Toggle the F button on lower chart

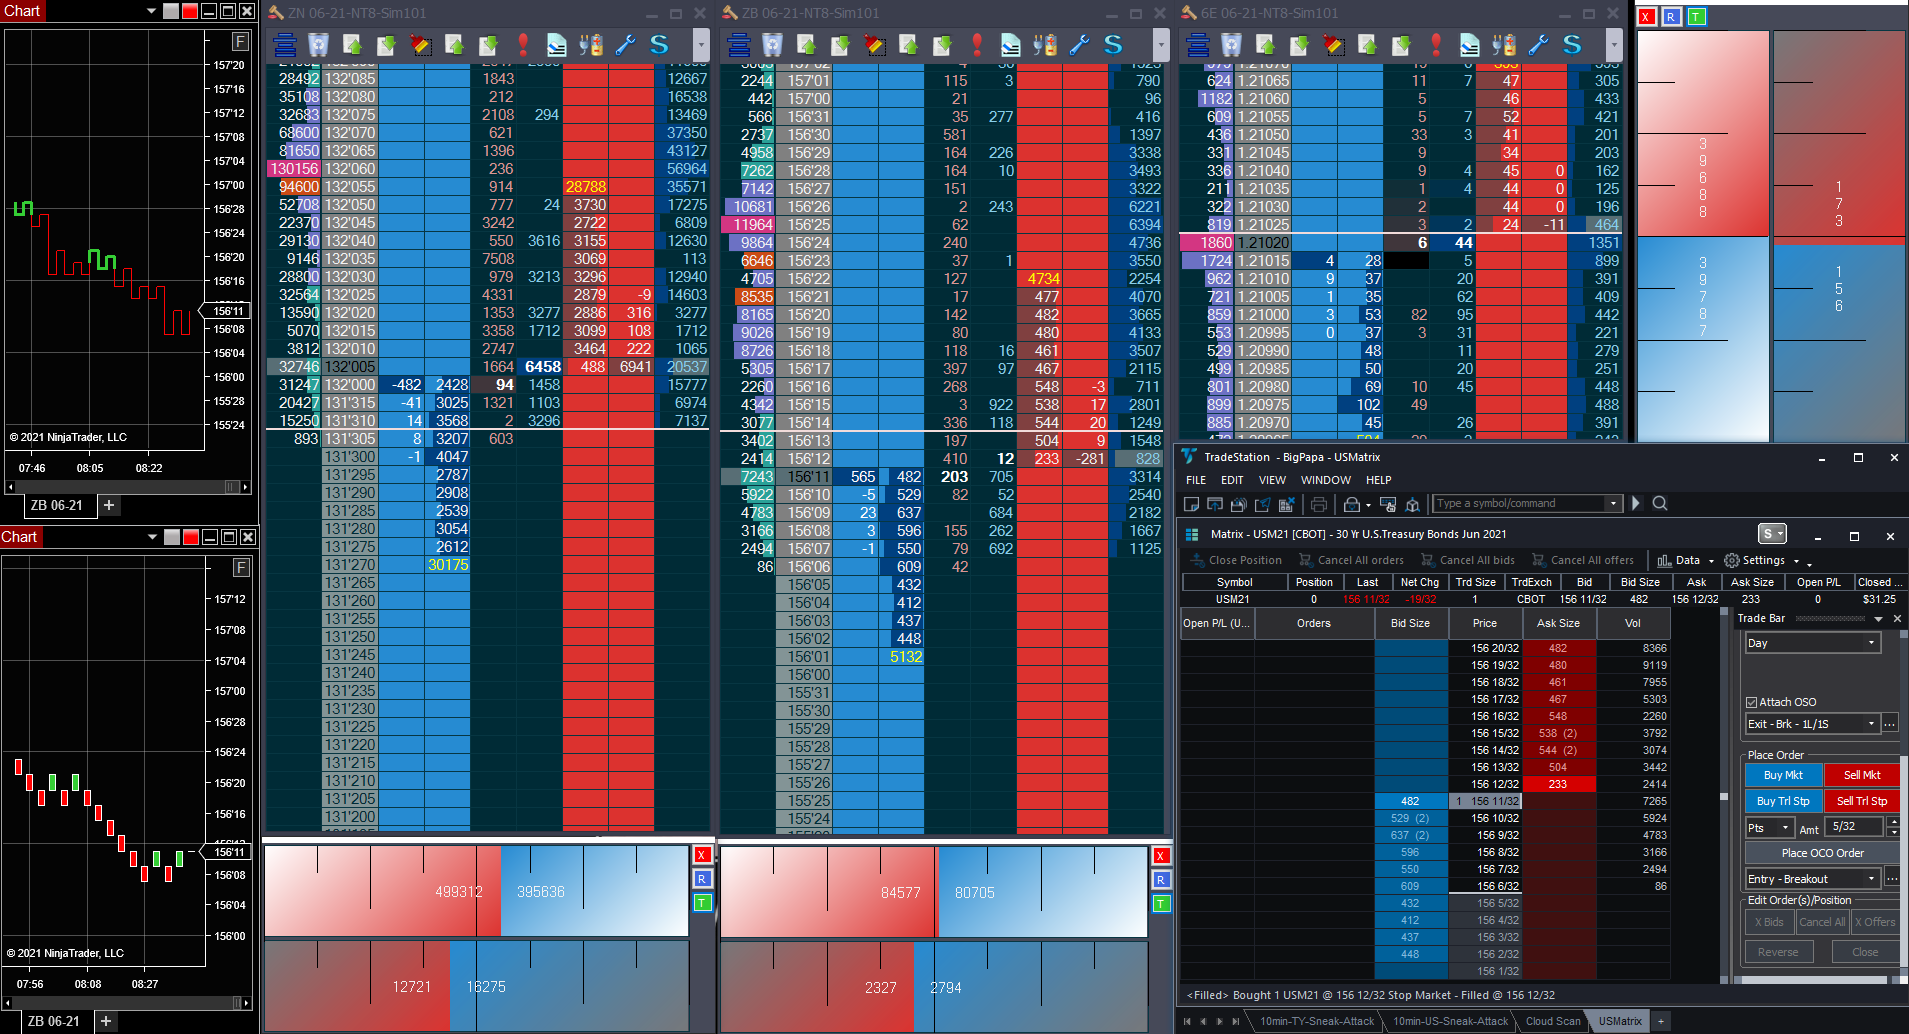click(x=241, y=567)
